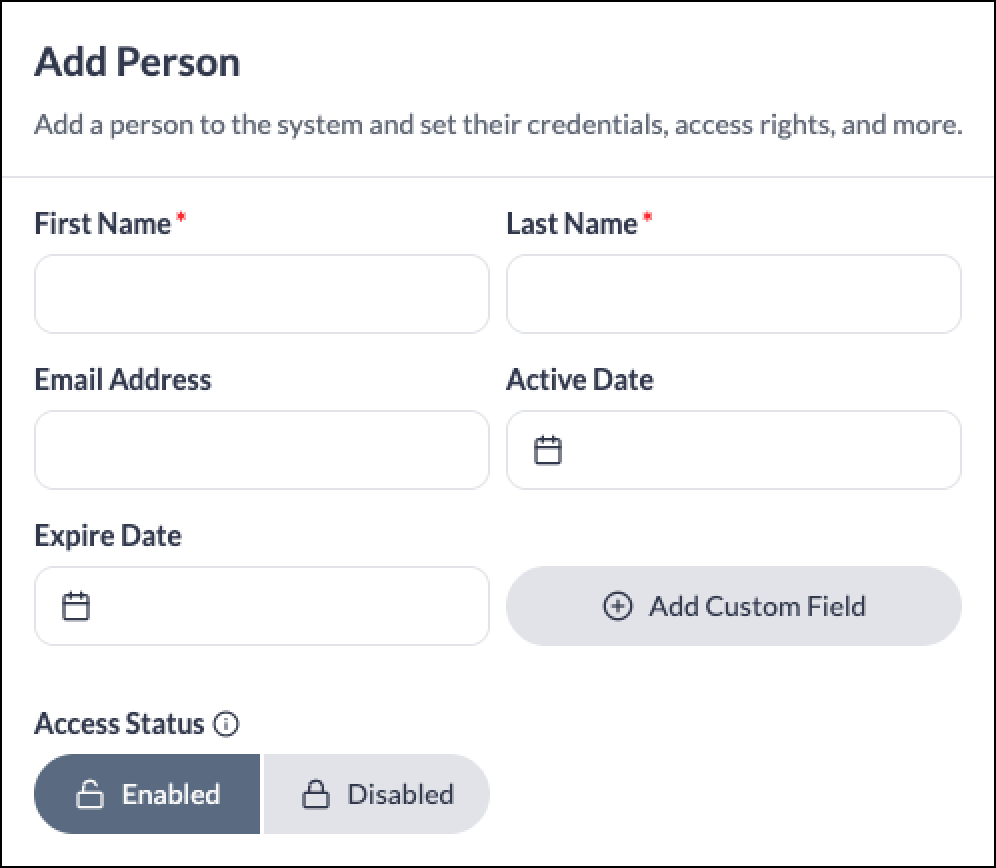Viewport: 996px width, 868px height.
Task: Click the calendar icon in Expire Date
Action: [x=76, y=606]
